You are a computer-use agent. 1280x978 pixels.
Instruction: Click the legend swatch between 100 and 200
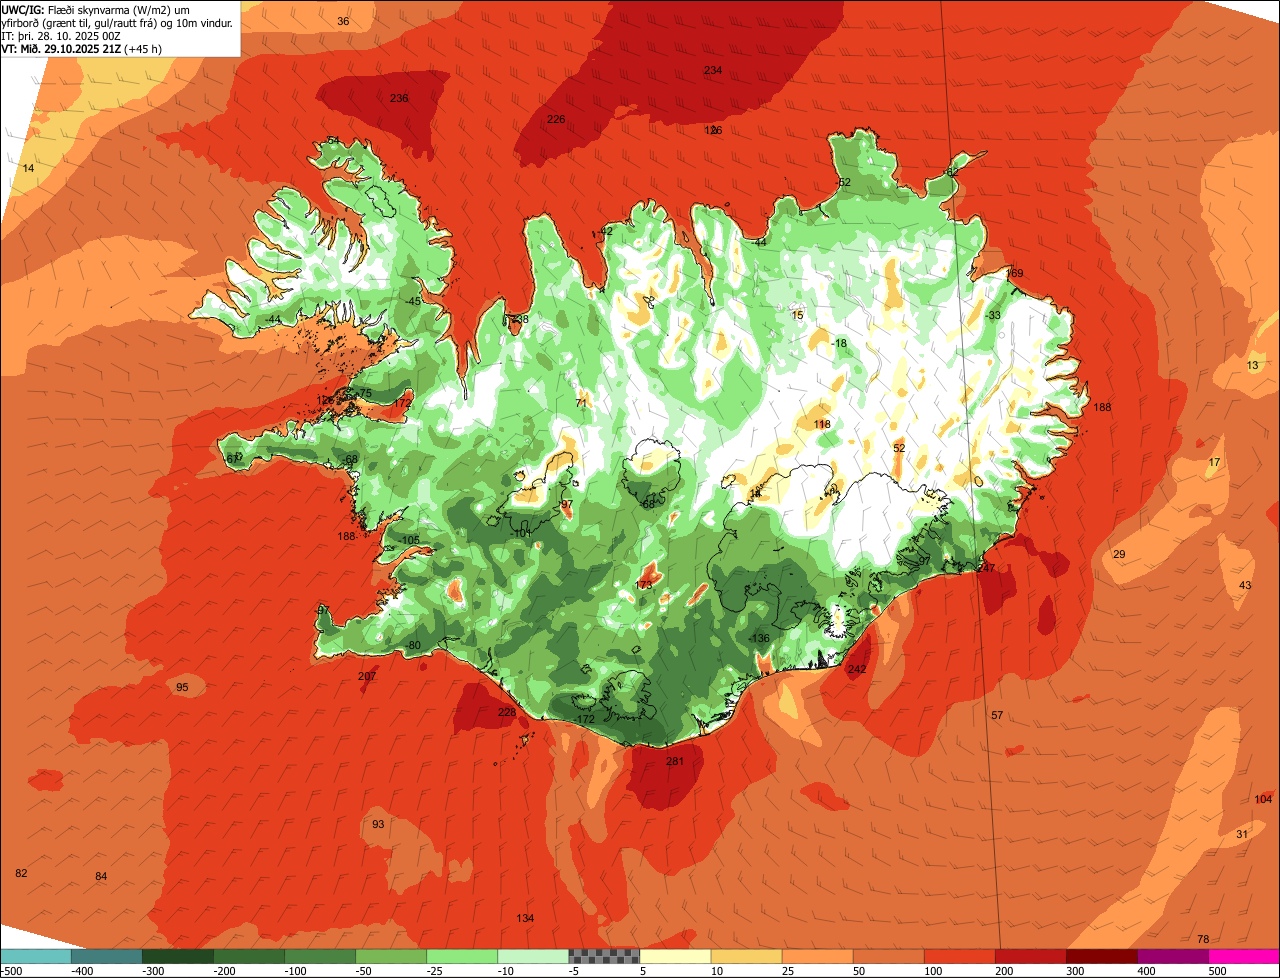click(960, 956)
